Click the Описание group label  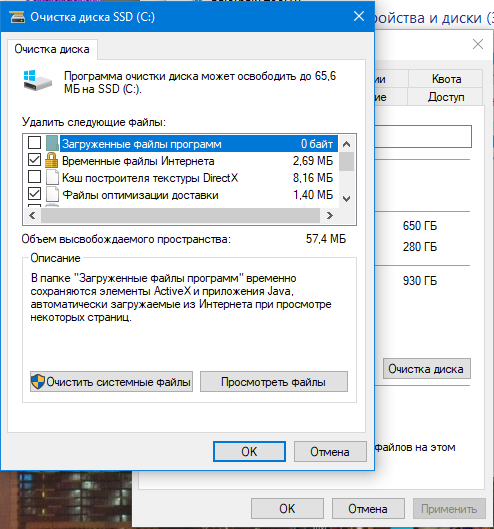pos(55,258)
